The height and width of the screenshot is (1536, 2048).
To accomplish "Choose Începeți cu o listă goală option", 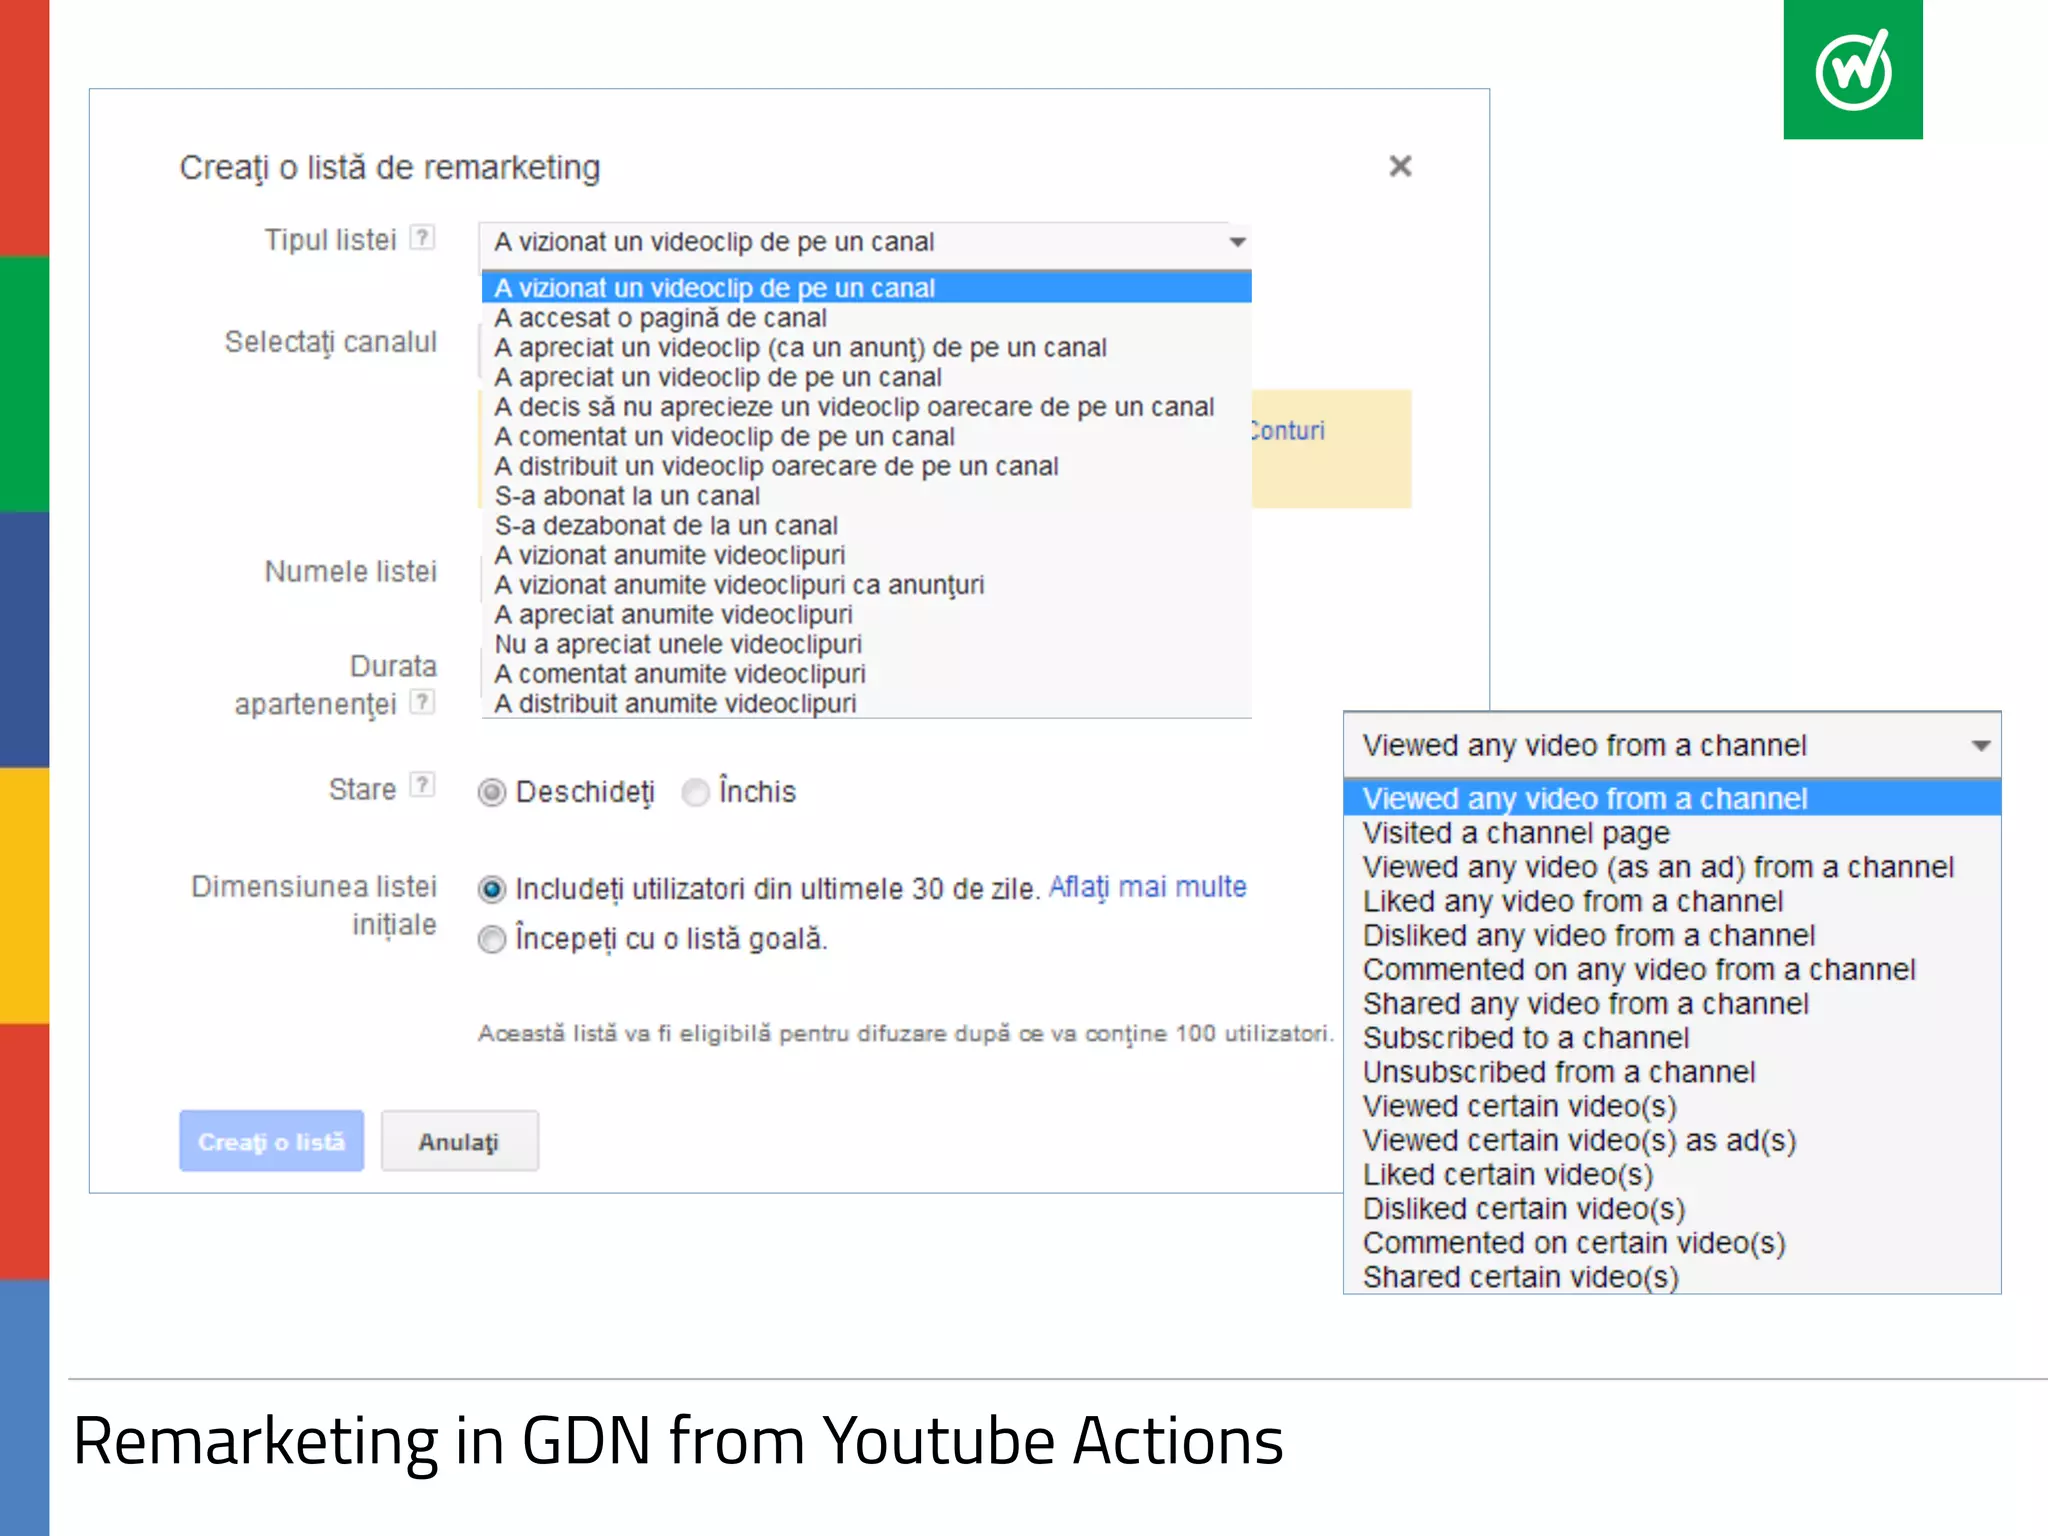I will (x=491, y=939).
